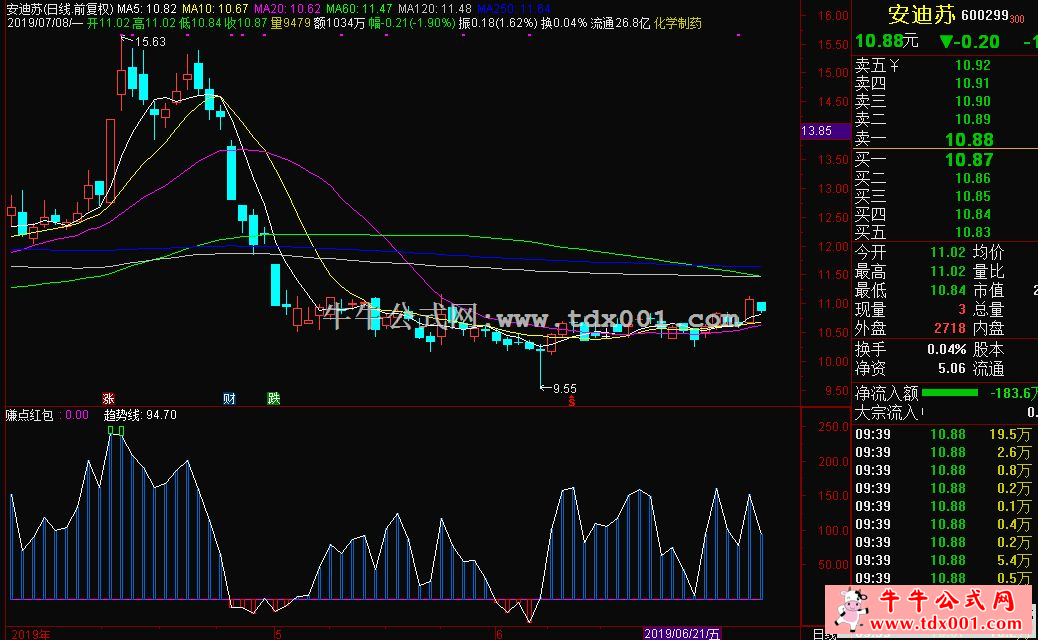
Task: Click the stock code 600299
Action: coord(984,15)
